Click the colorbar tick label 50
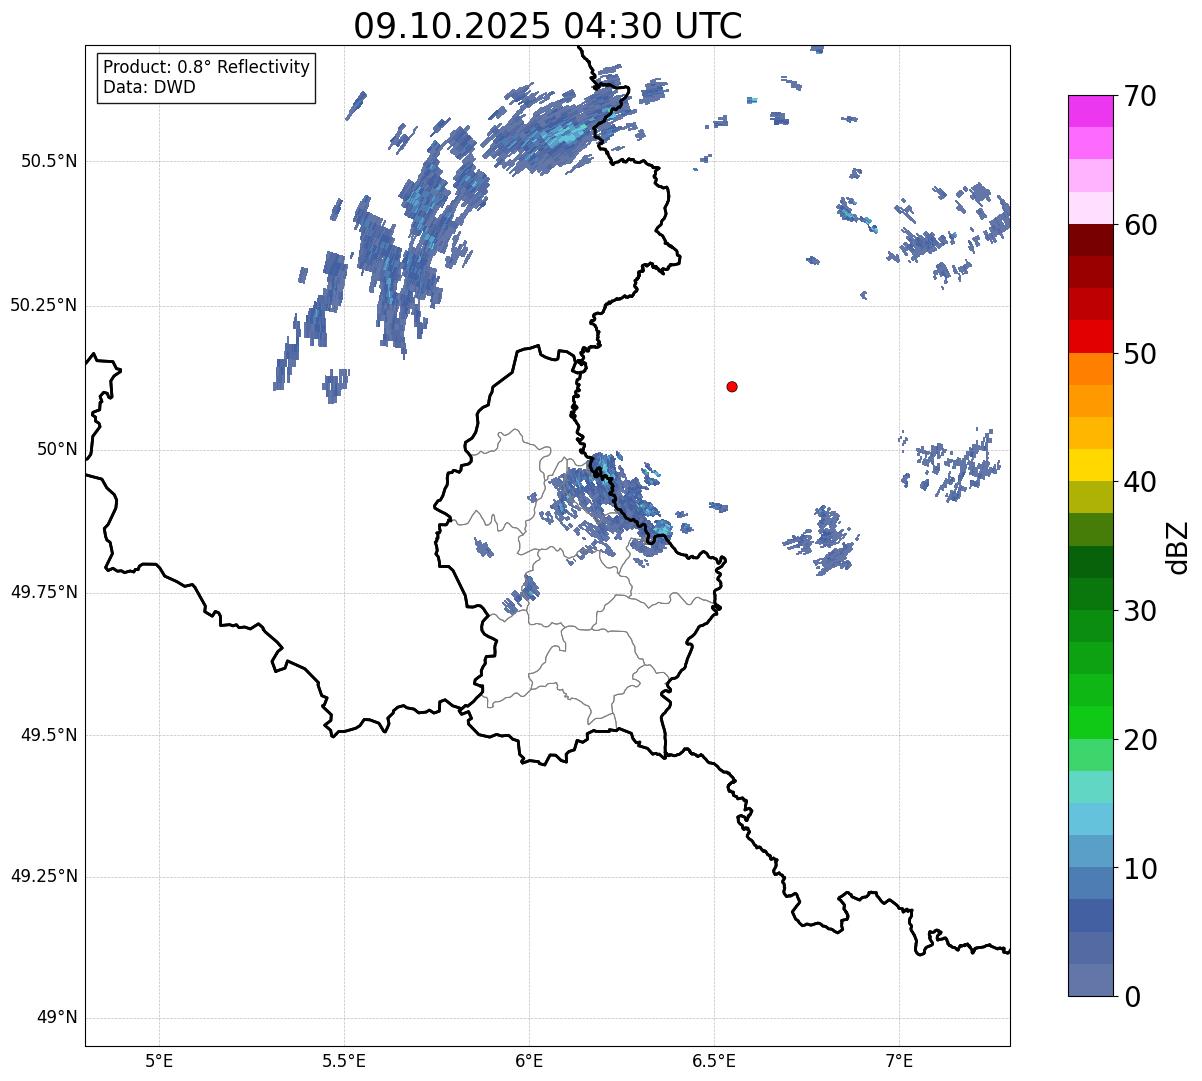This screenshot has height=1081, width=1202. point(1139,354)
